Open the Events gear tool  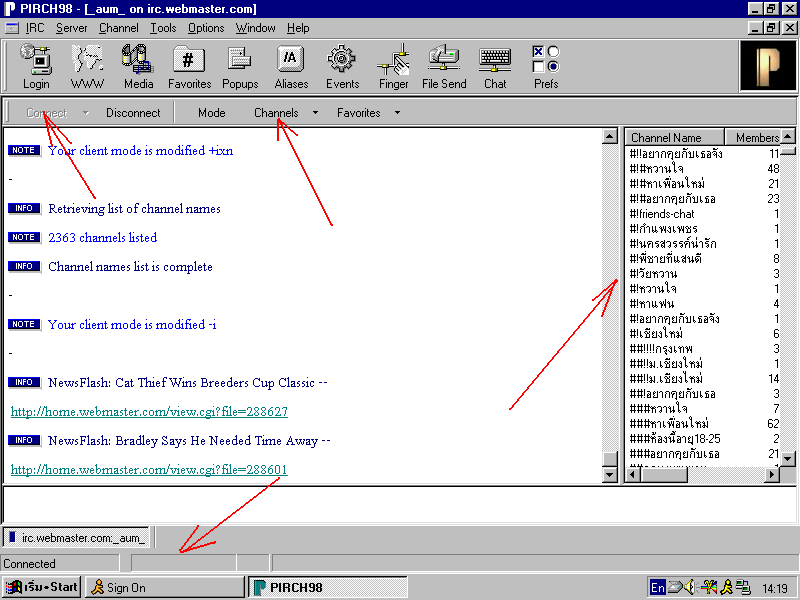[342, 66]
